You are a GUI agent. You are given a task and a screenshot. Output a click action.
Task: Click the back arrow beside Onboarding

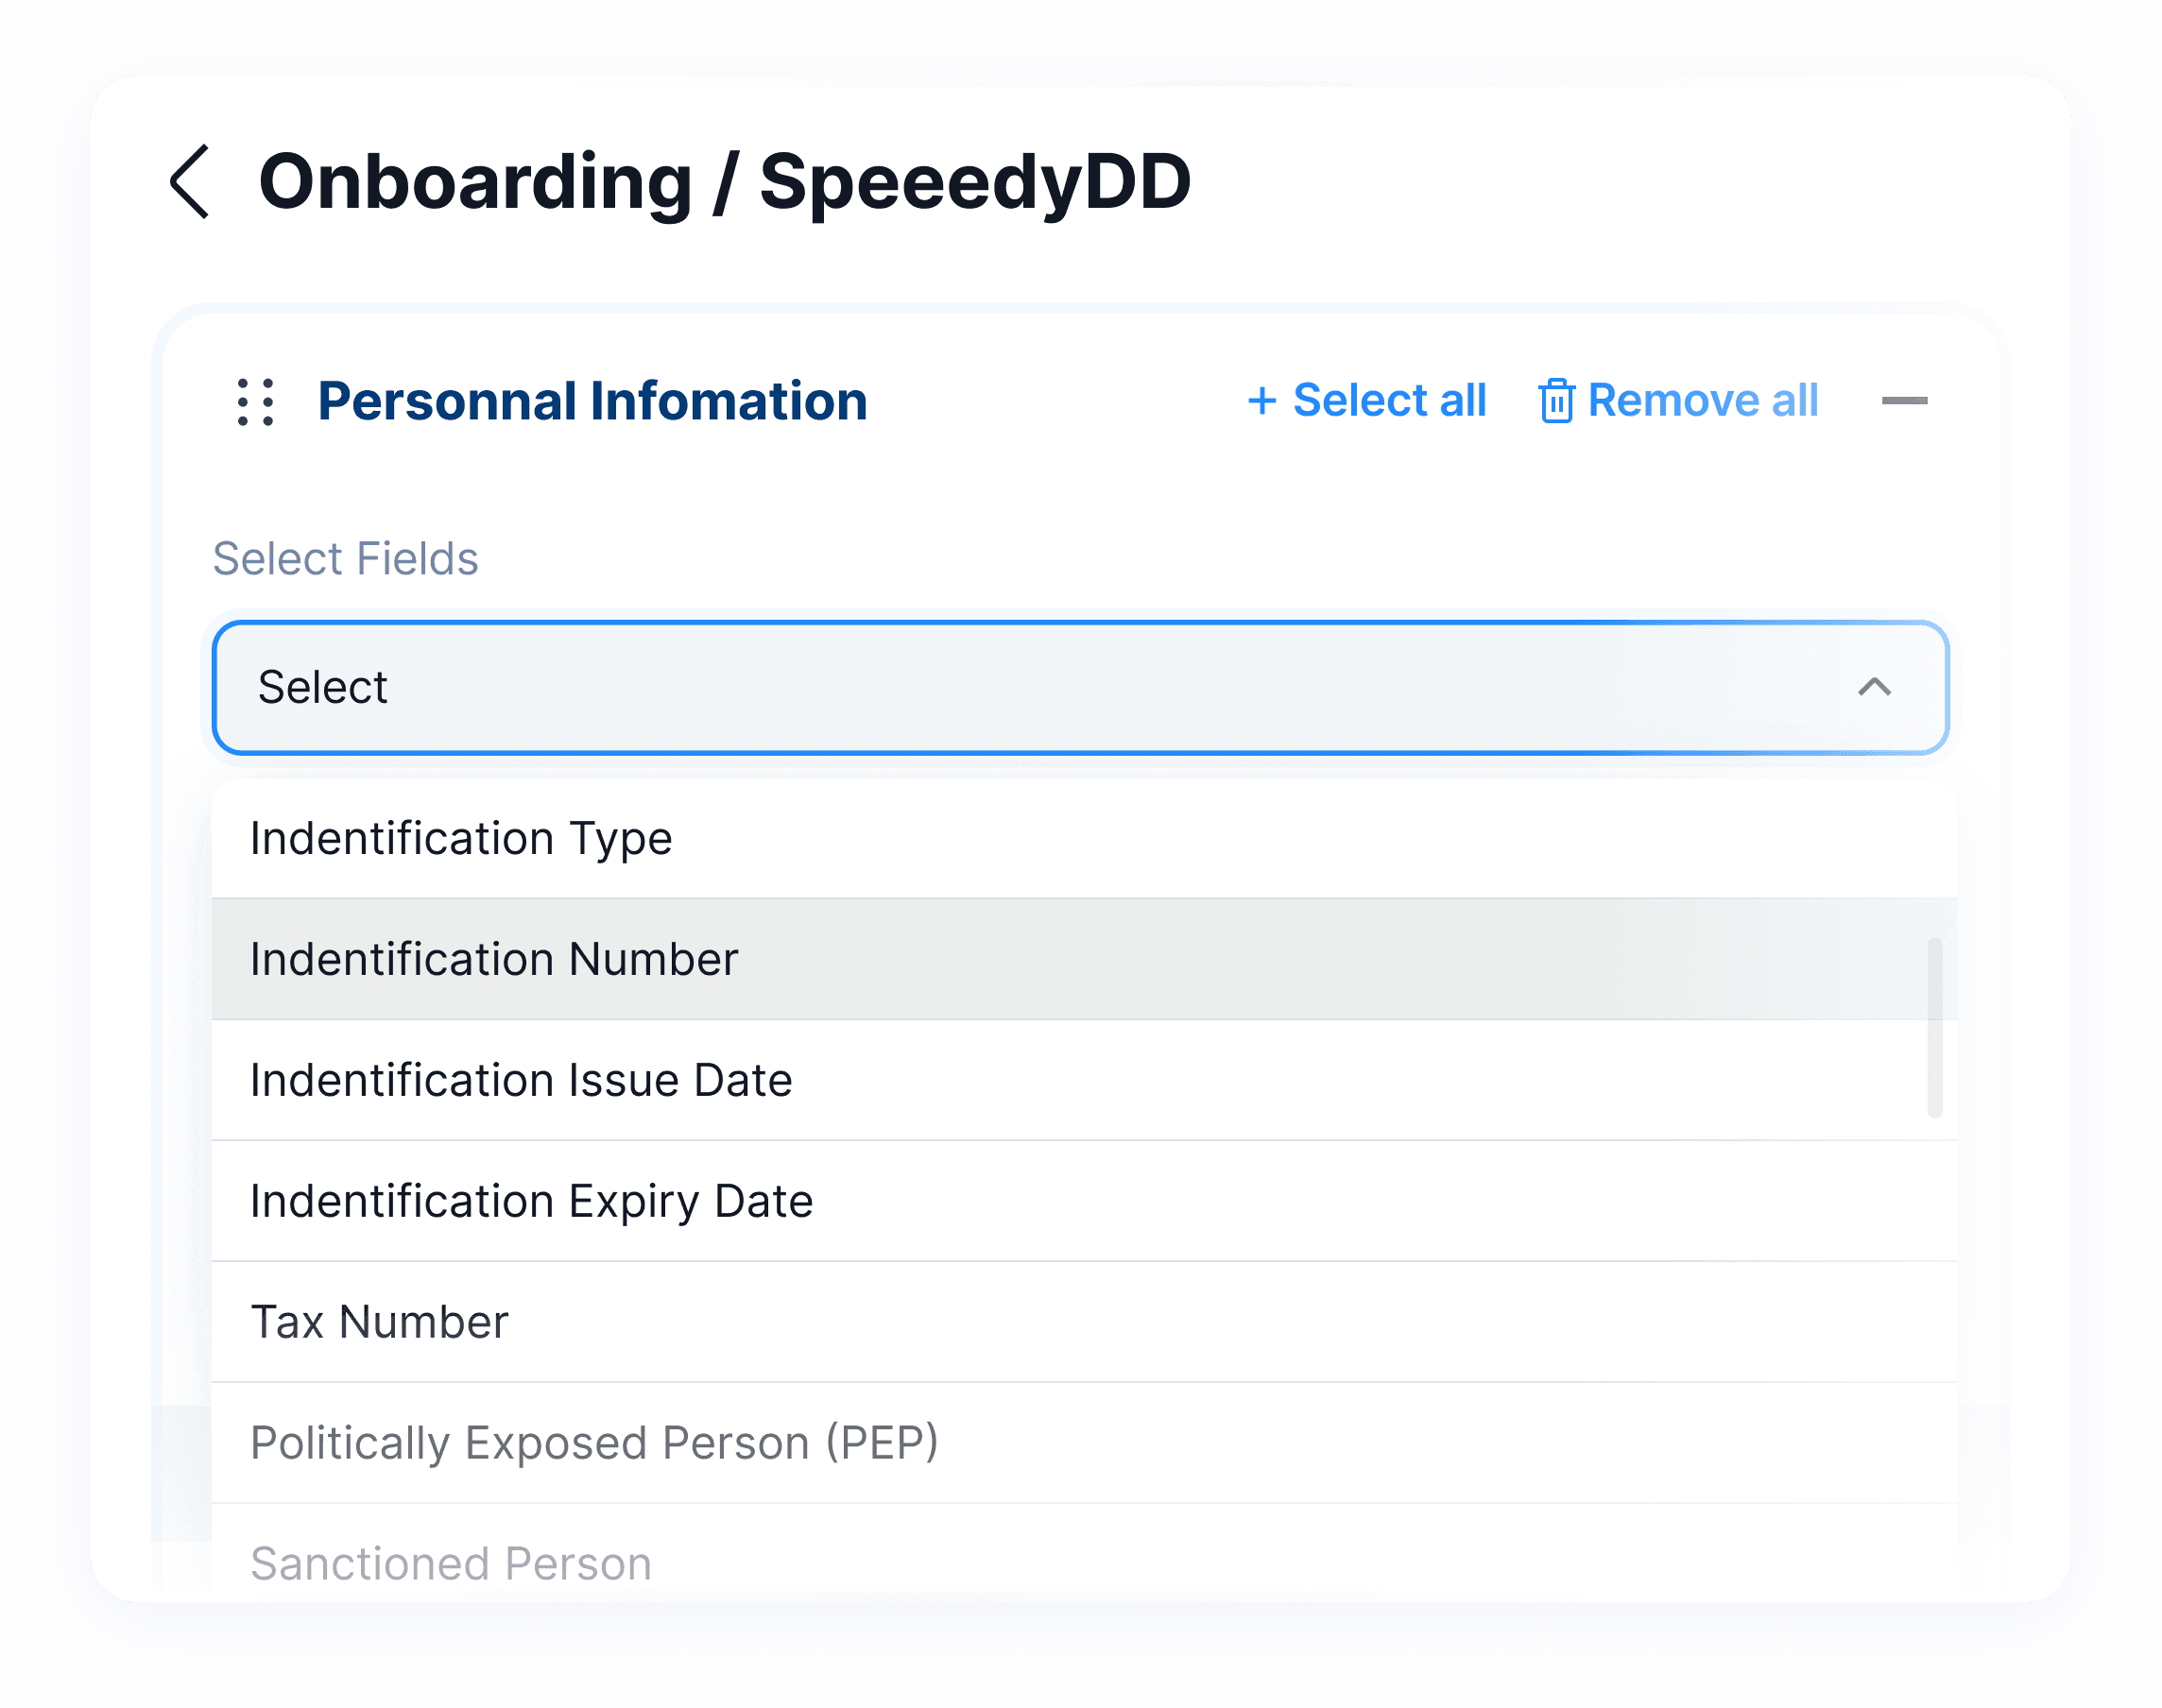tap(190, 182)
